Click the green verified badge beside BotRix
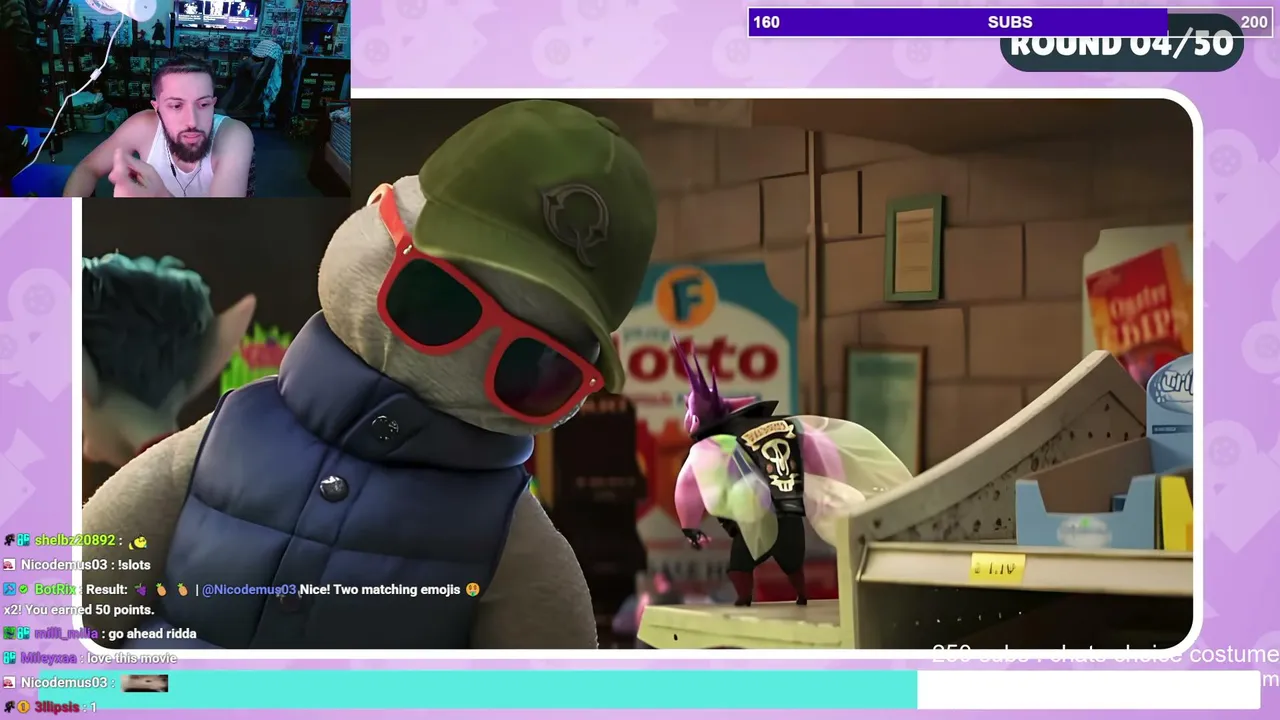The width and height of the screenshot is (1280, 720). pos(24,589)
